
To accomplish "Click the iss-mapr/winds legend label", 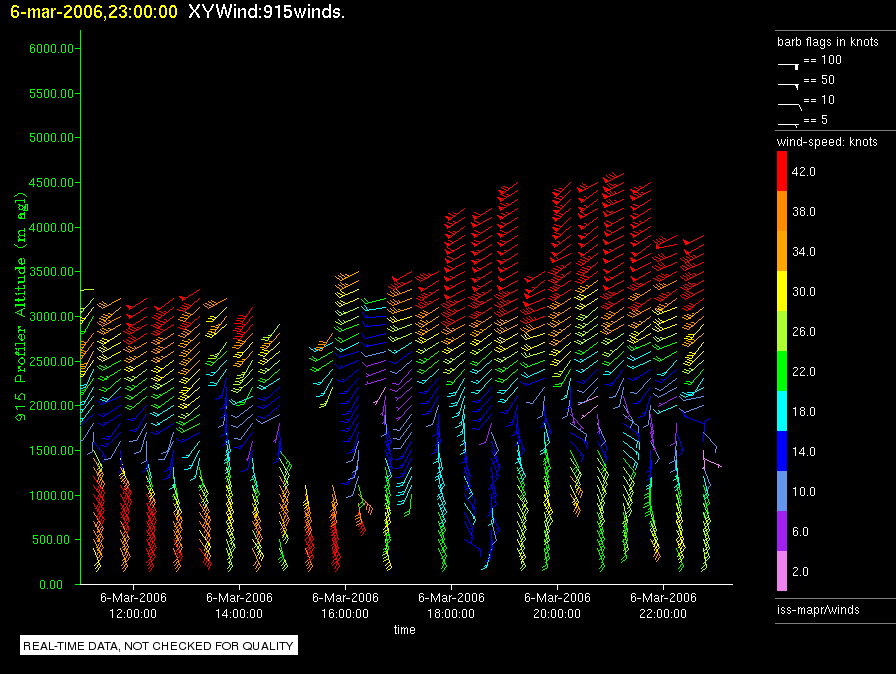I will point(818,609).
